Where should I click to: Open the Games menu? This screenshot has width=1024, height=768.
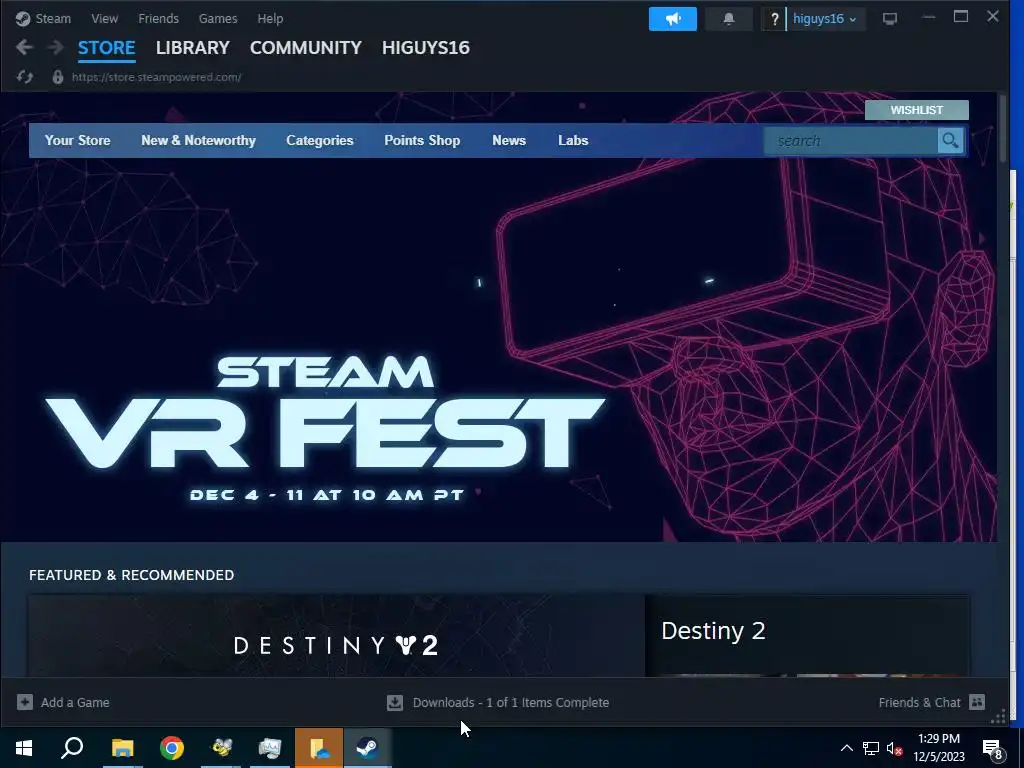coord(218,18)
